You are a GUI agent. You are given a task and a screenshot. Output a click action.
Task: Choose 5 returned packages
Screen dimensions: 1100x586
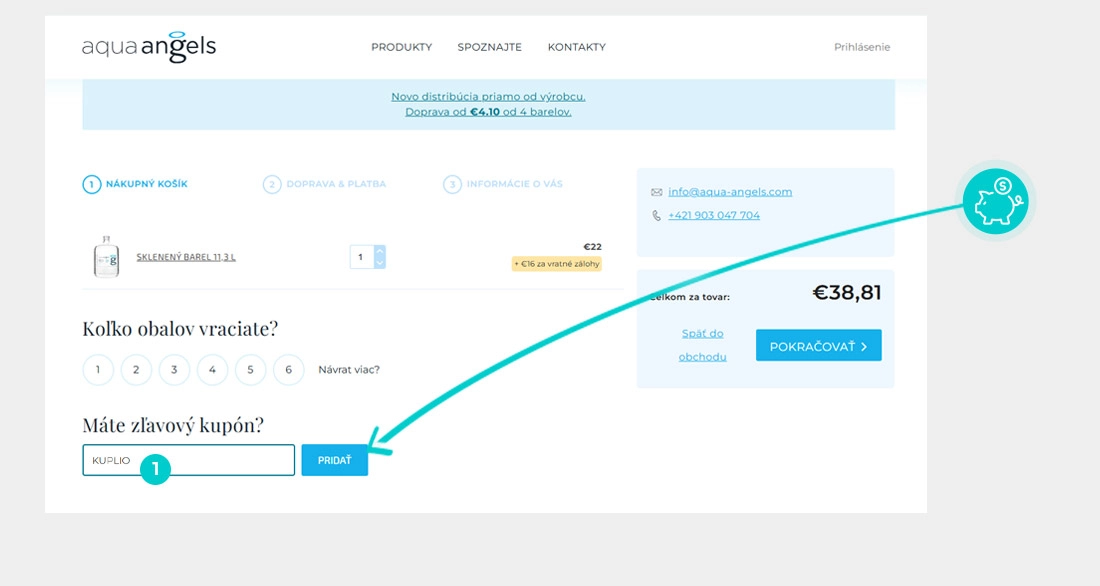pos(250,370)
